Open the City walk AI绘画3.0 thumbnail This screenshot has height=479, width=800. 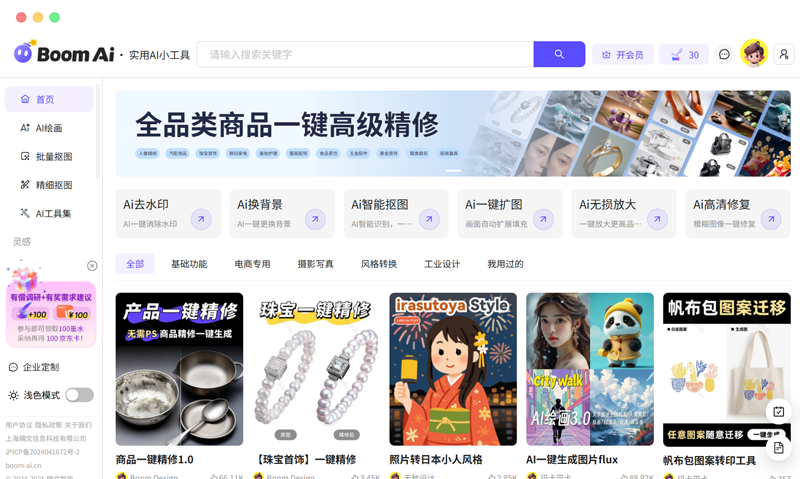point(590,369)
